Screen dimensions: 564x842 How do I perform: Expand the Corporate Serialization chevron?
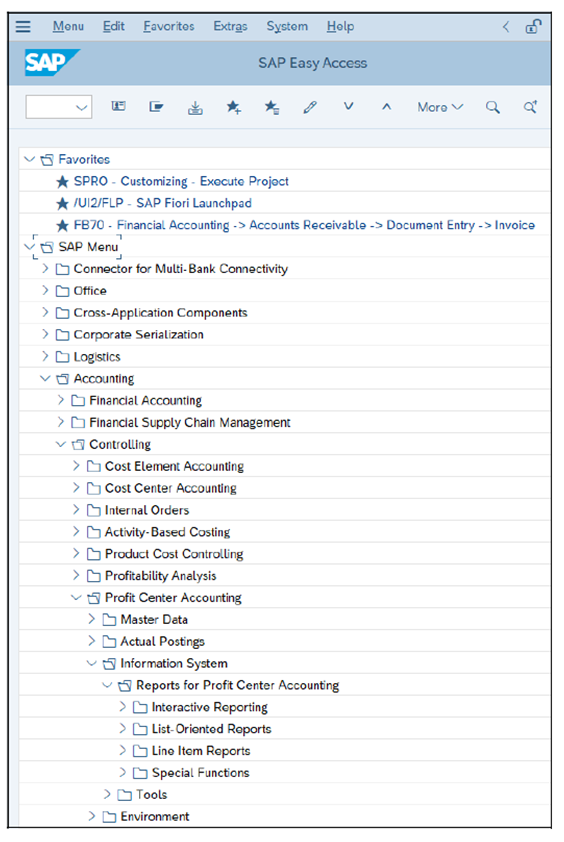point(45,334)
